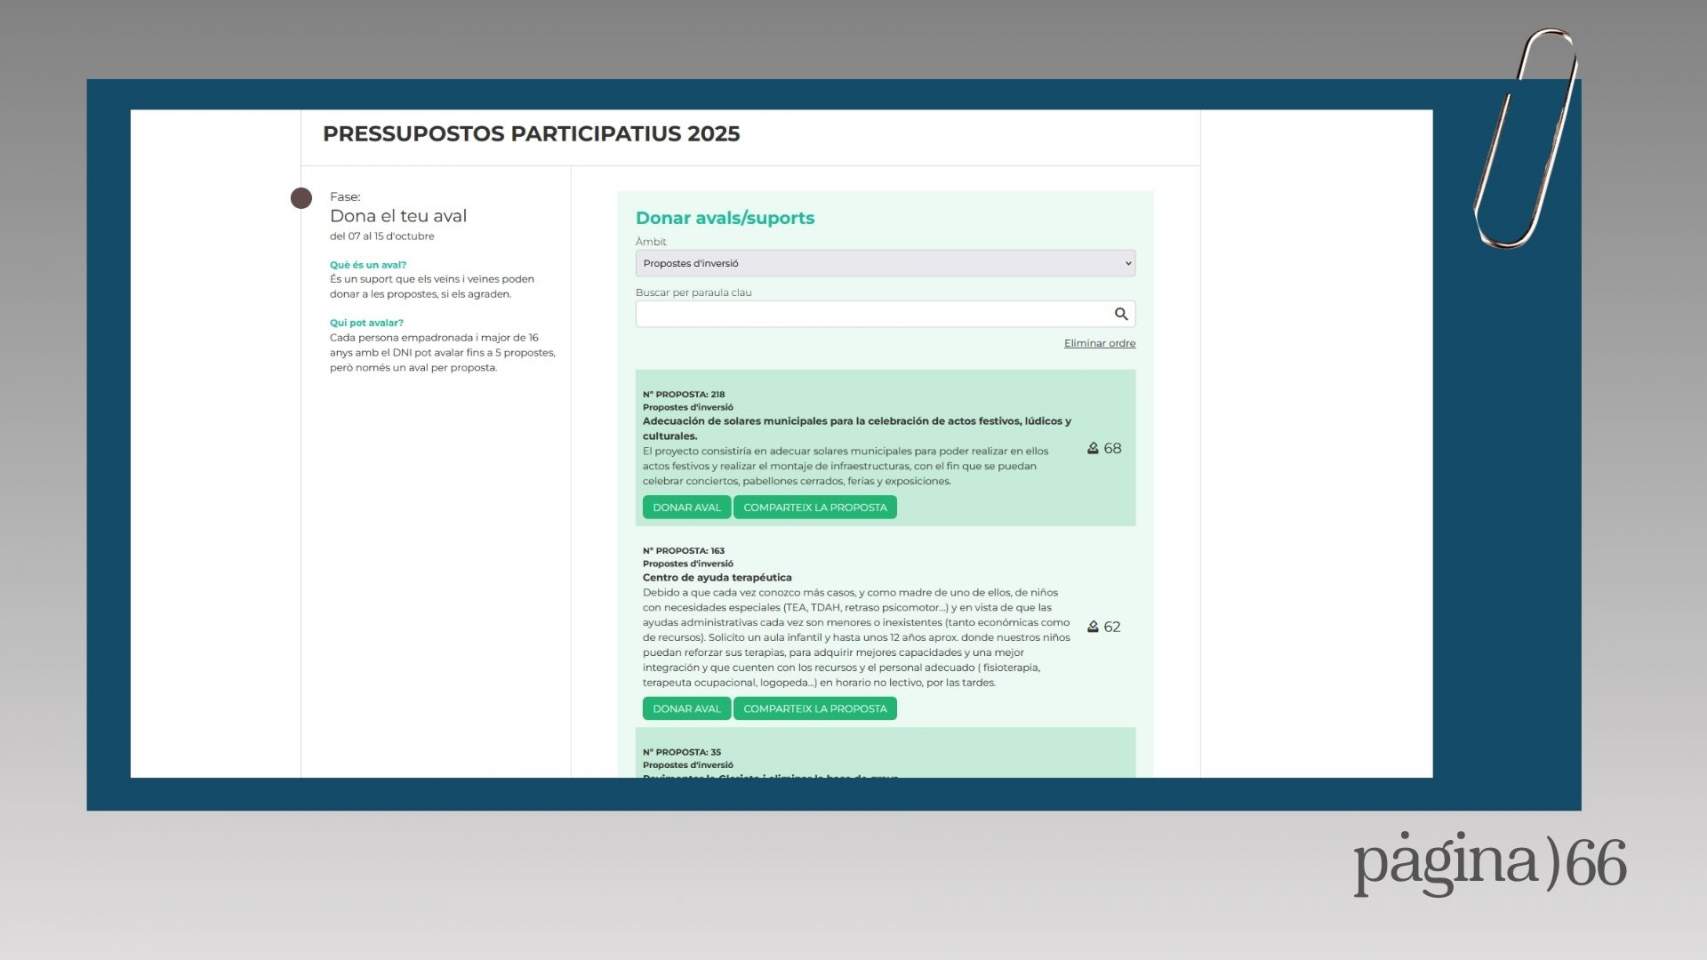Image resolution: width=1707 pixels, height=960 pixels.
Task: Click the página 66 logo
Action: (1489, 862)
